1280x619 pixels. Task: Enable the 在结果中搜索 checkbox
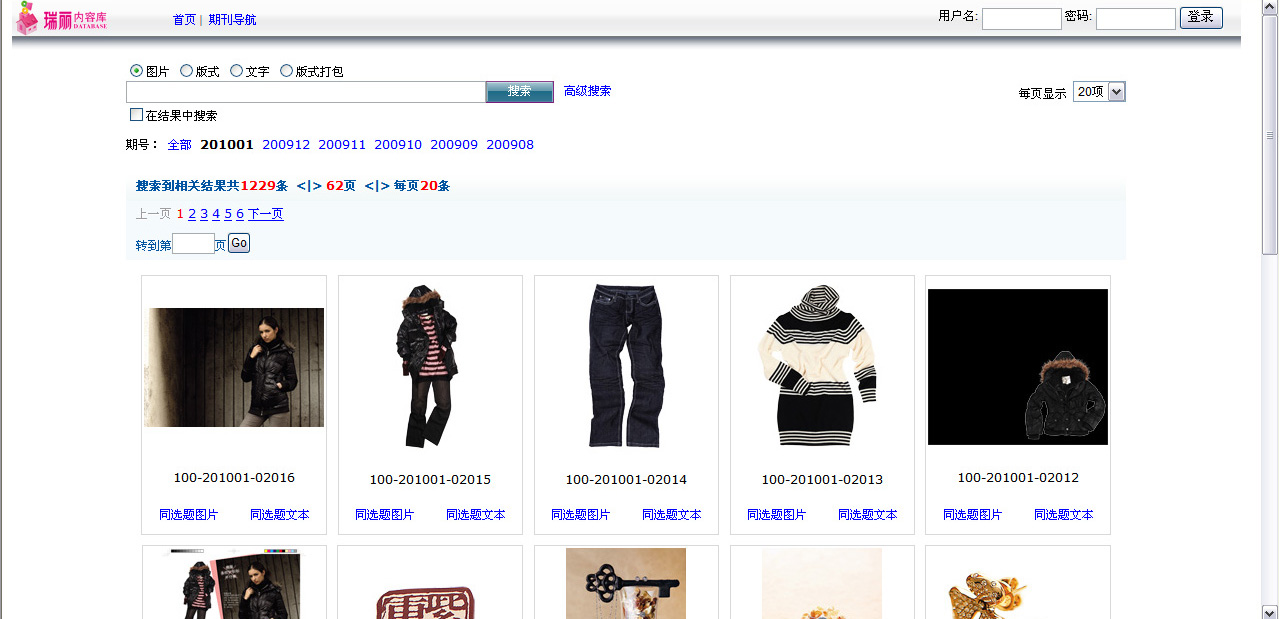tap(137, 115)
